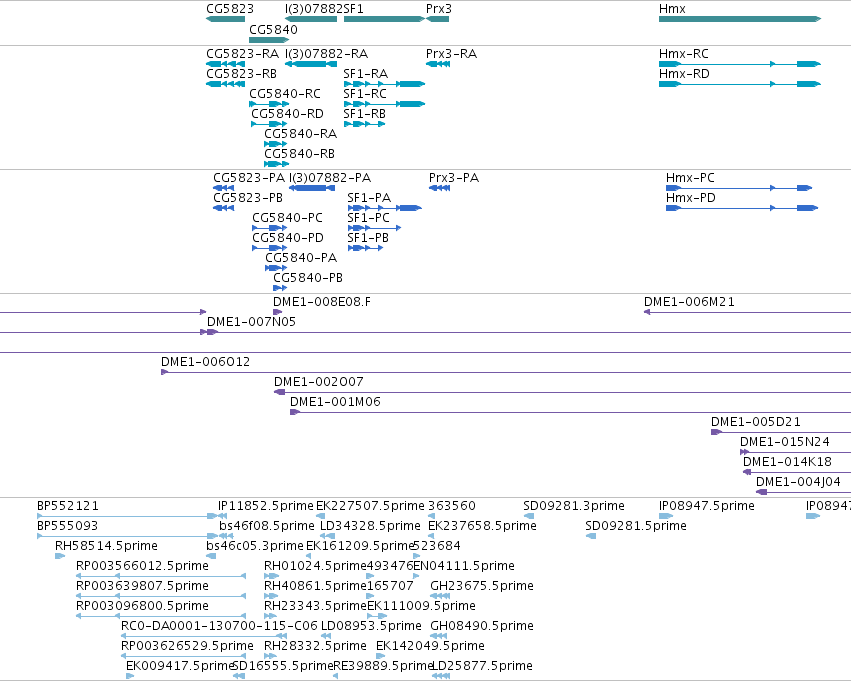Select EST RH58514.5prime
The image size is (851, 681).
[x=60, y=556]
